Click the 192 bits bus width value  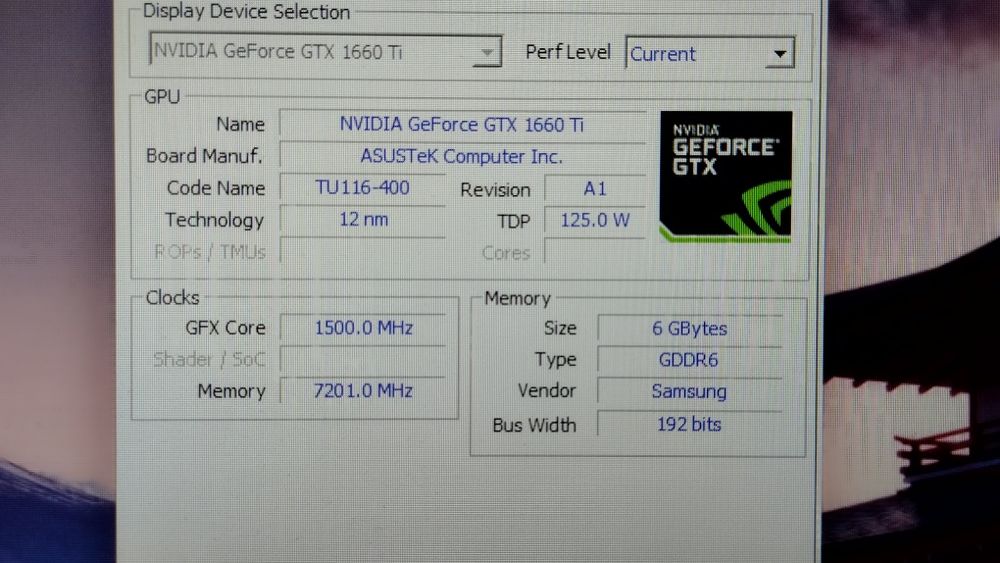(689, 425)
